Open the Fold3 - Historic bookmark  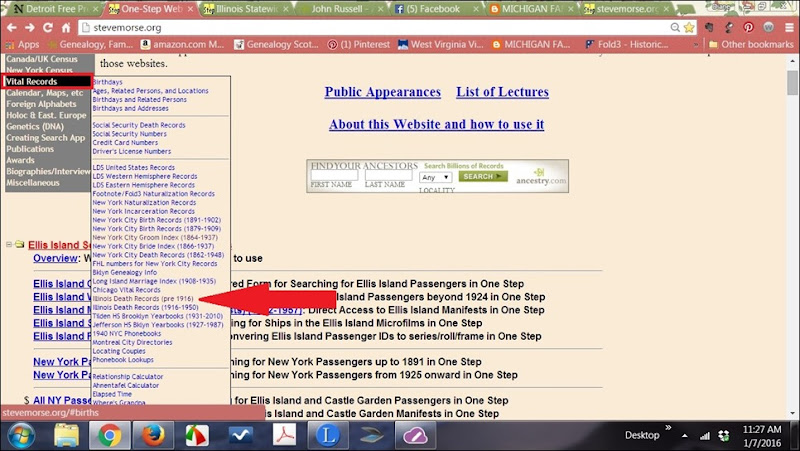tap(627, 44)
